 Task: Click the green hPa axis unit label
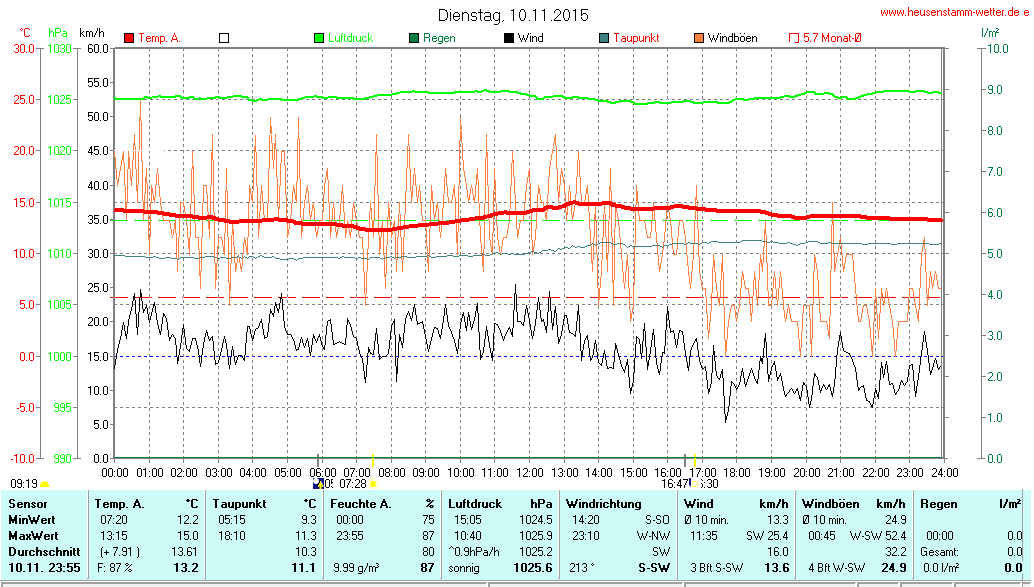[x=58, y=33]
